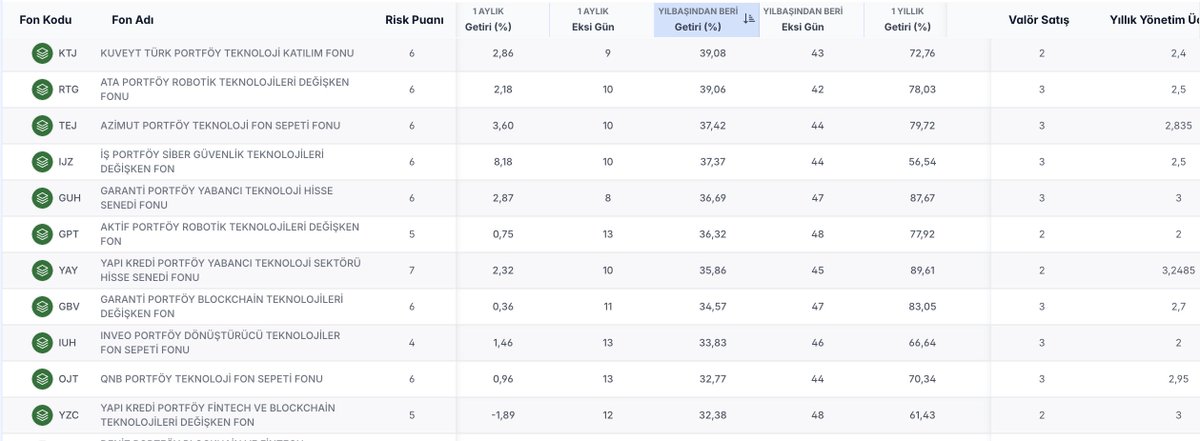Open İş Portföy Siber Güvenlik Teknolojileri fund
Screen dimensions: 1200x441
[212, 161]
